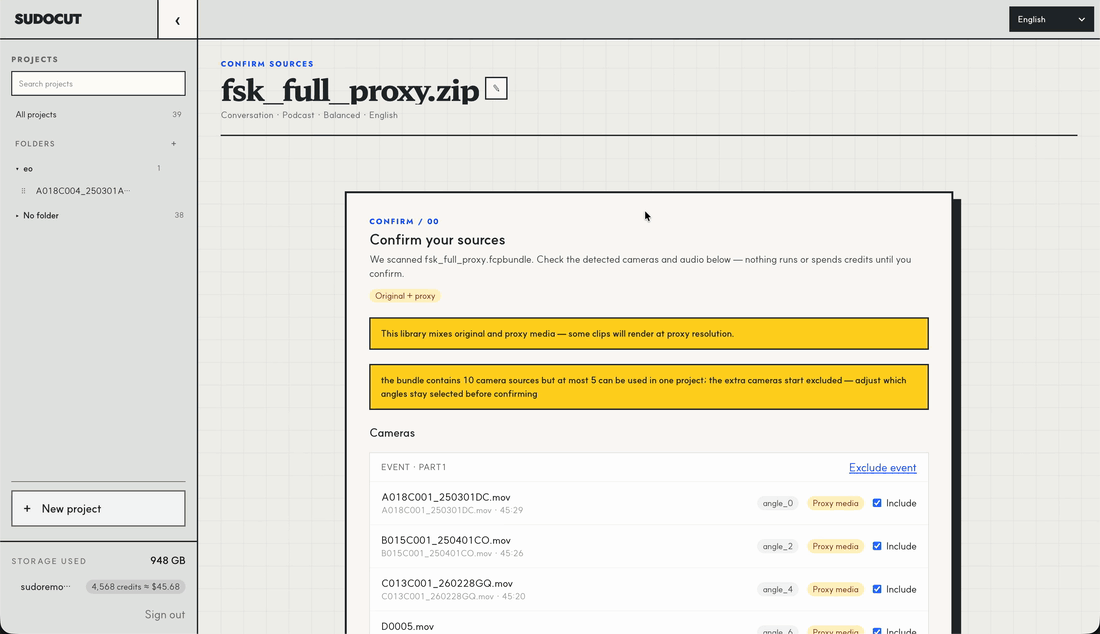Image resolution: width=1100 pixels, height=634 pixels.
Task: Collapse the sidebar with the chevron button
Action: (177, 20)
